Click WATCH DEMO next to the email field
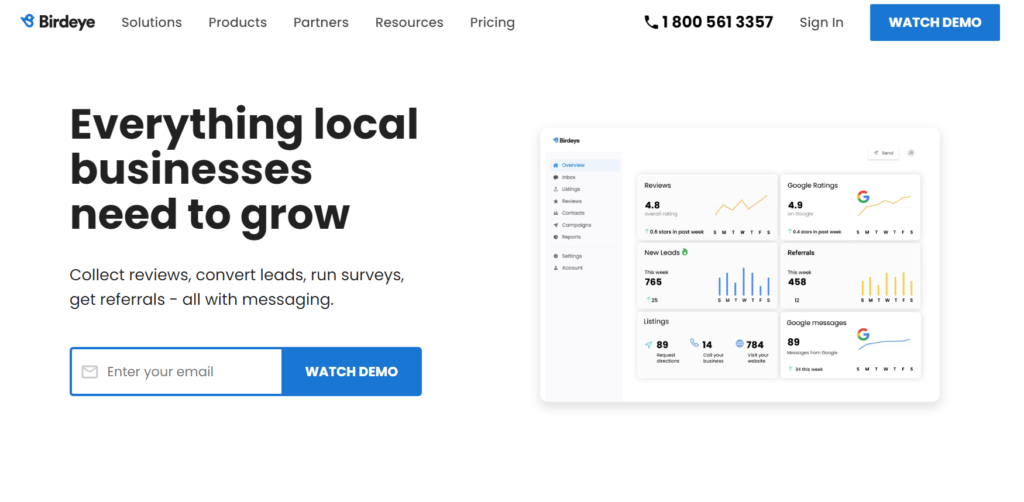The height and width of the screenshot is (502, 1024). tap(351, 371)
